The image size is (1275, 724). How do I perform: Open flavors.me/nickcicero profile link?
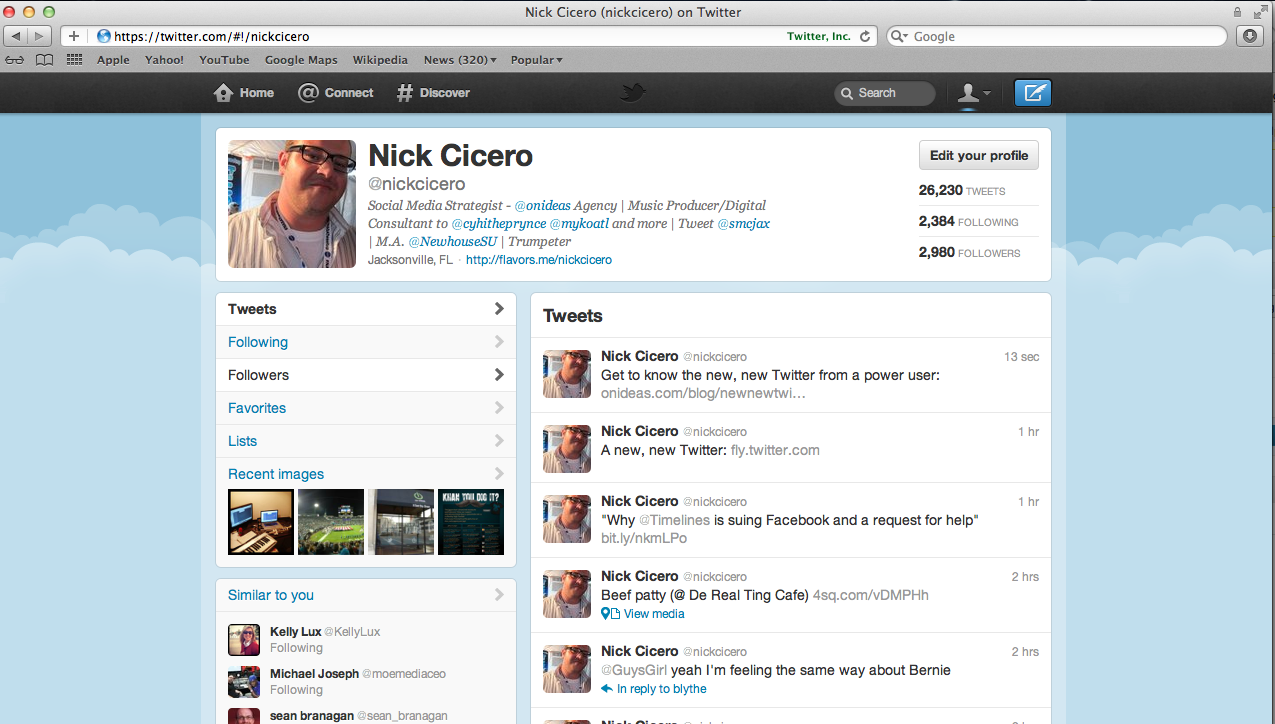(539, 260)
